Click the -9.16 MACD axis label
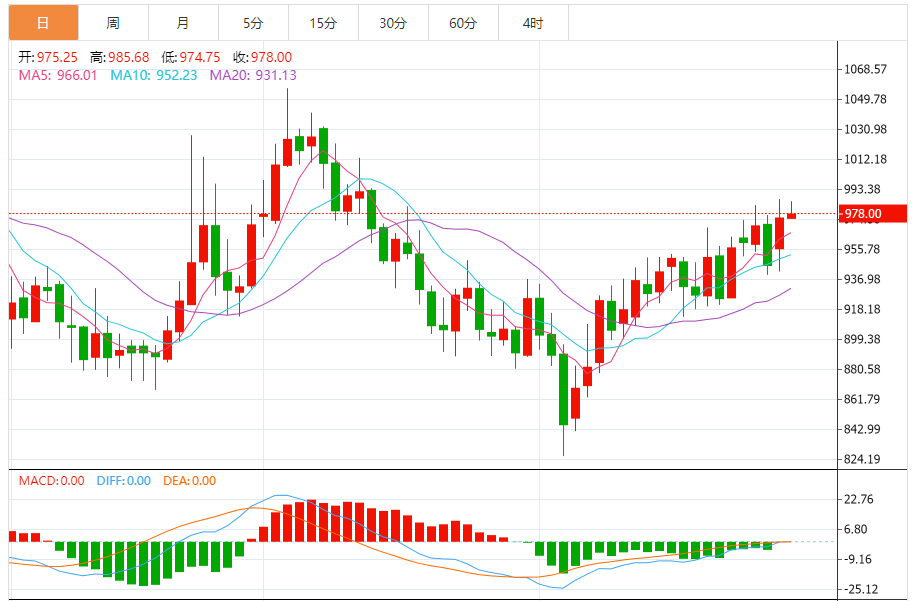 (858, 559)
